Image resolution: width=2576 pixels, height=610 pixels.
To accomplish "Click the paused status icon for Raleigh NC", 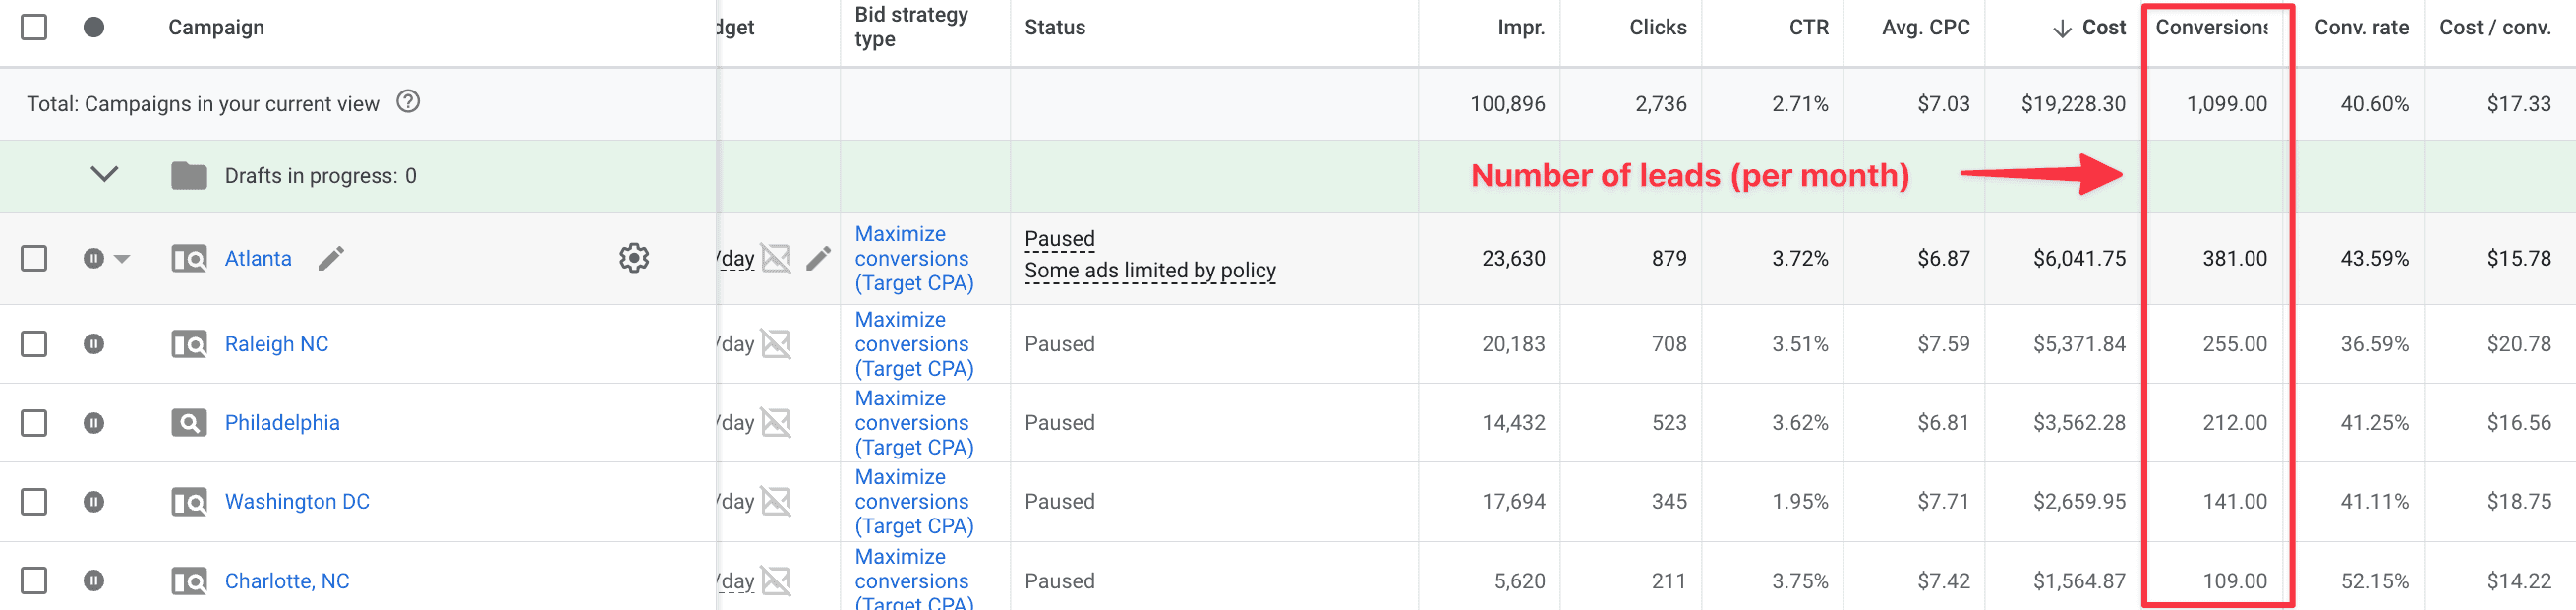I will tap(94, 344).
